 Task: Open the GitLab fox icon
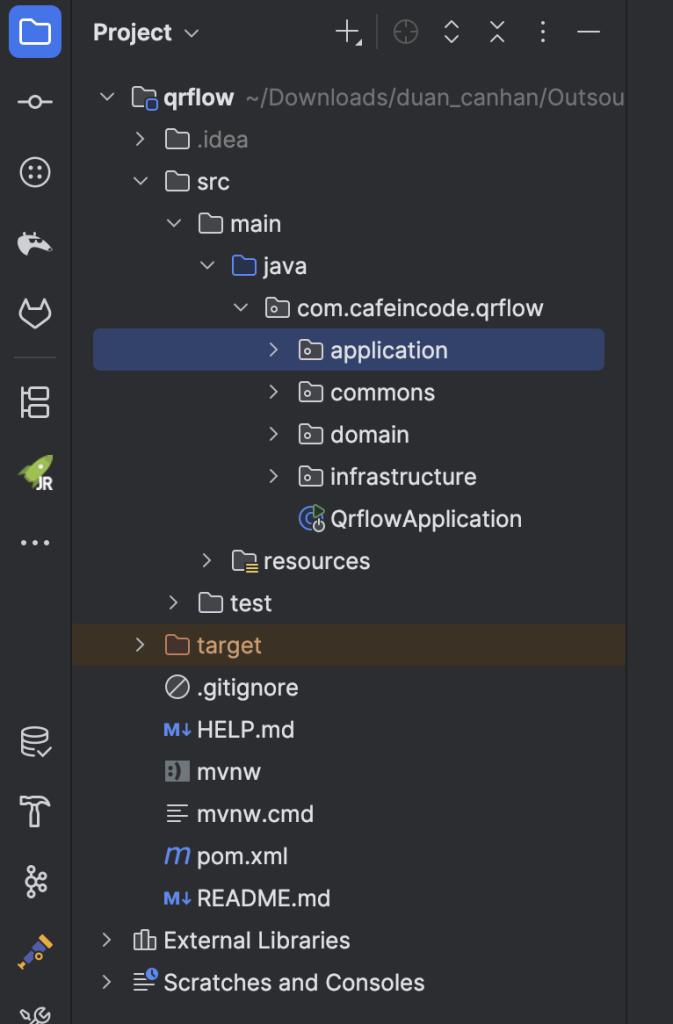click(x=35, y=314)
